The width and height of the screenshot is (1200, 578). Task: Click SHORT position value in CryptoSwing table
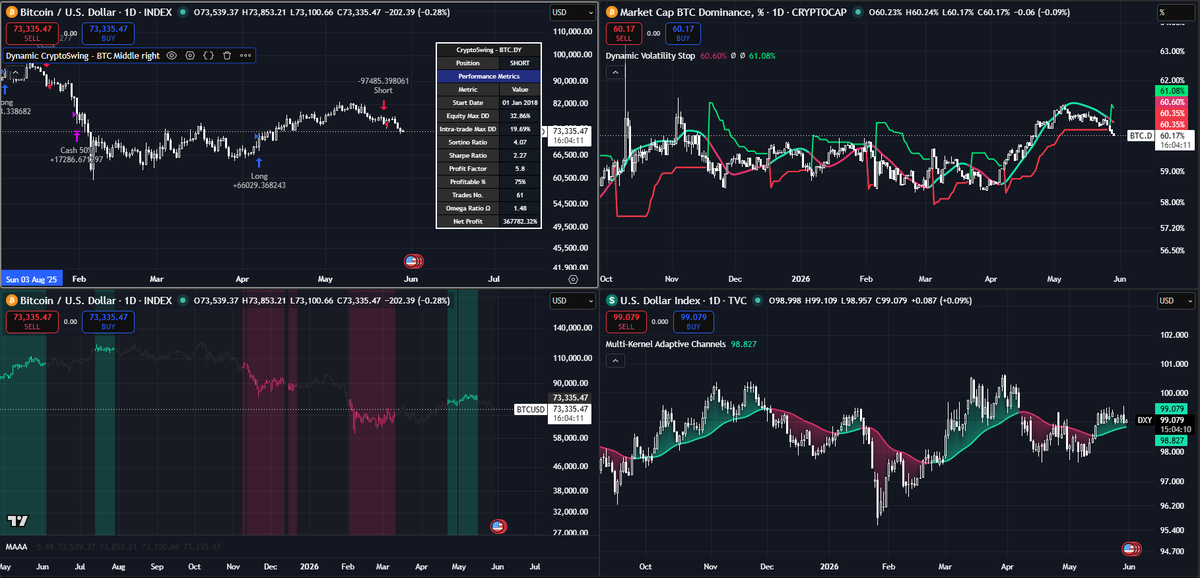click(x=520, y=62)
